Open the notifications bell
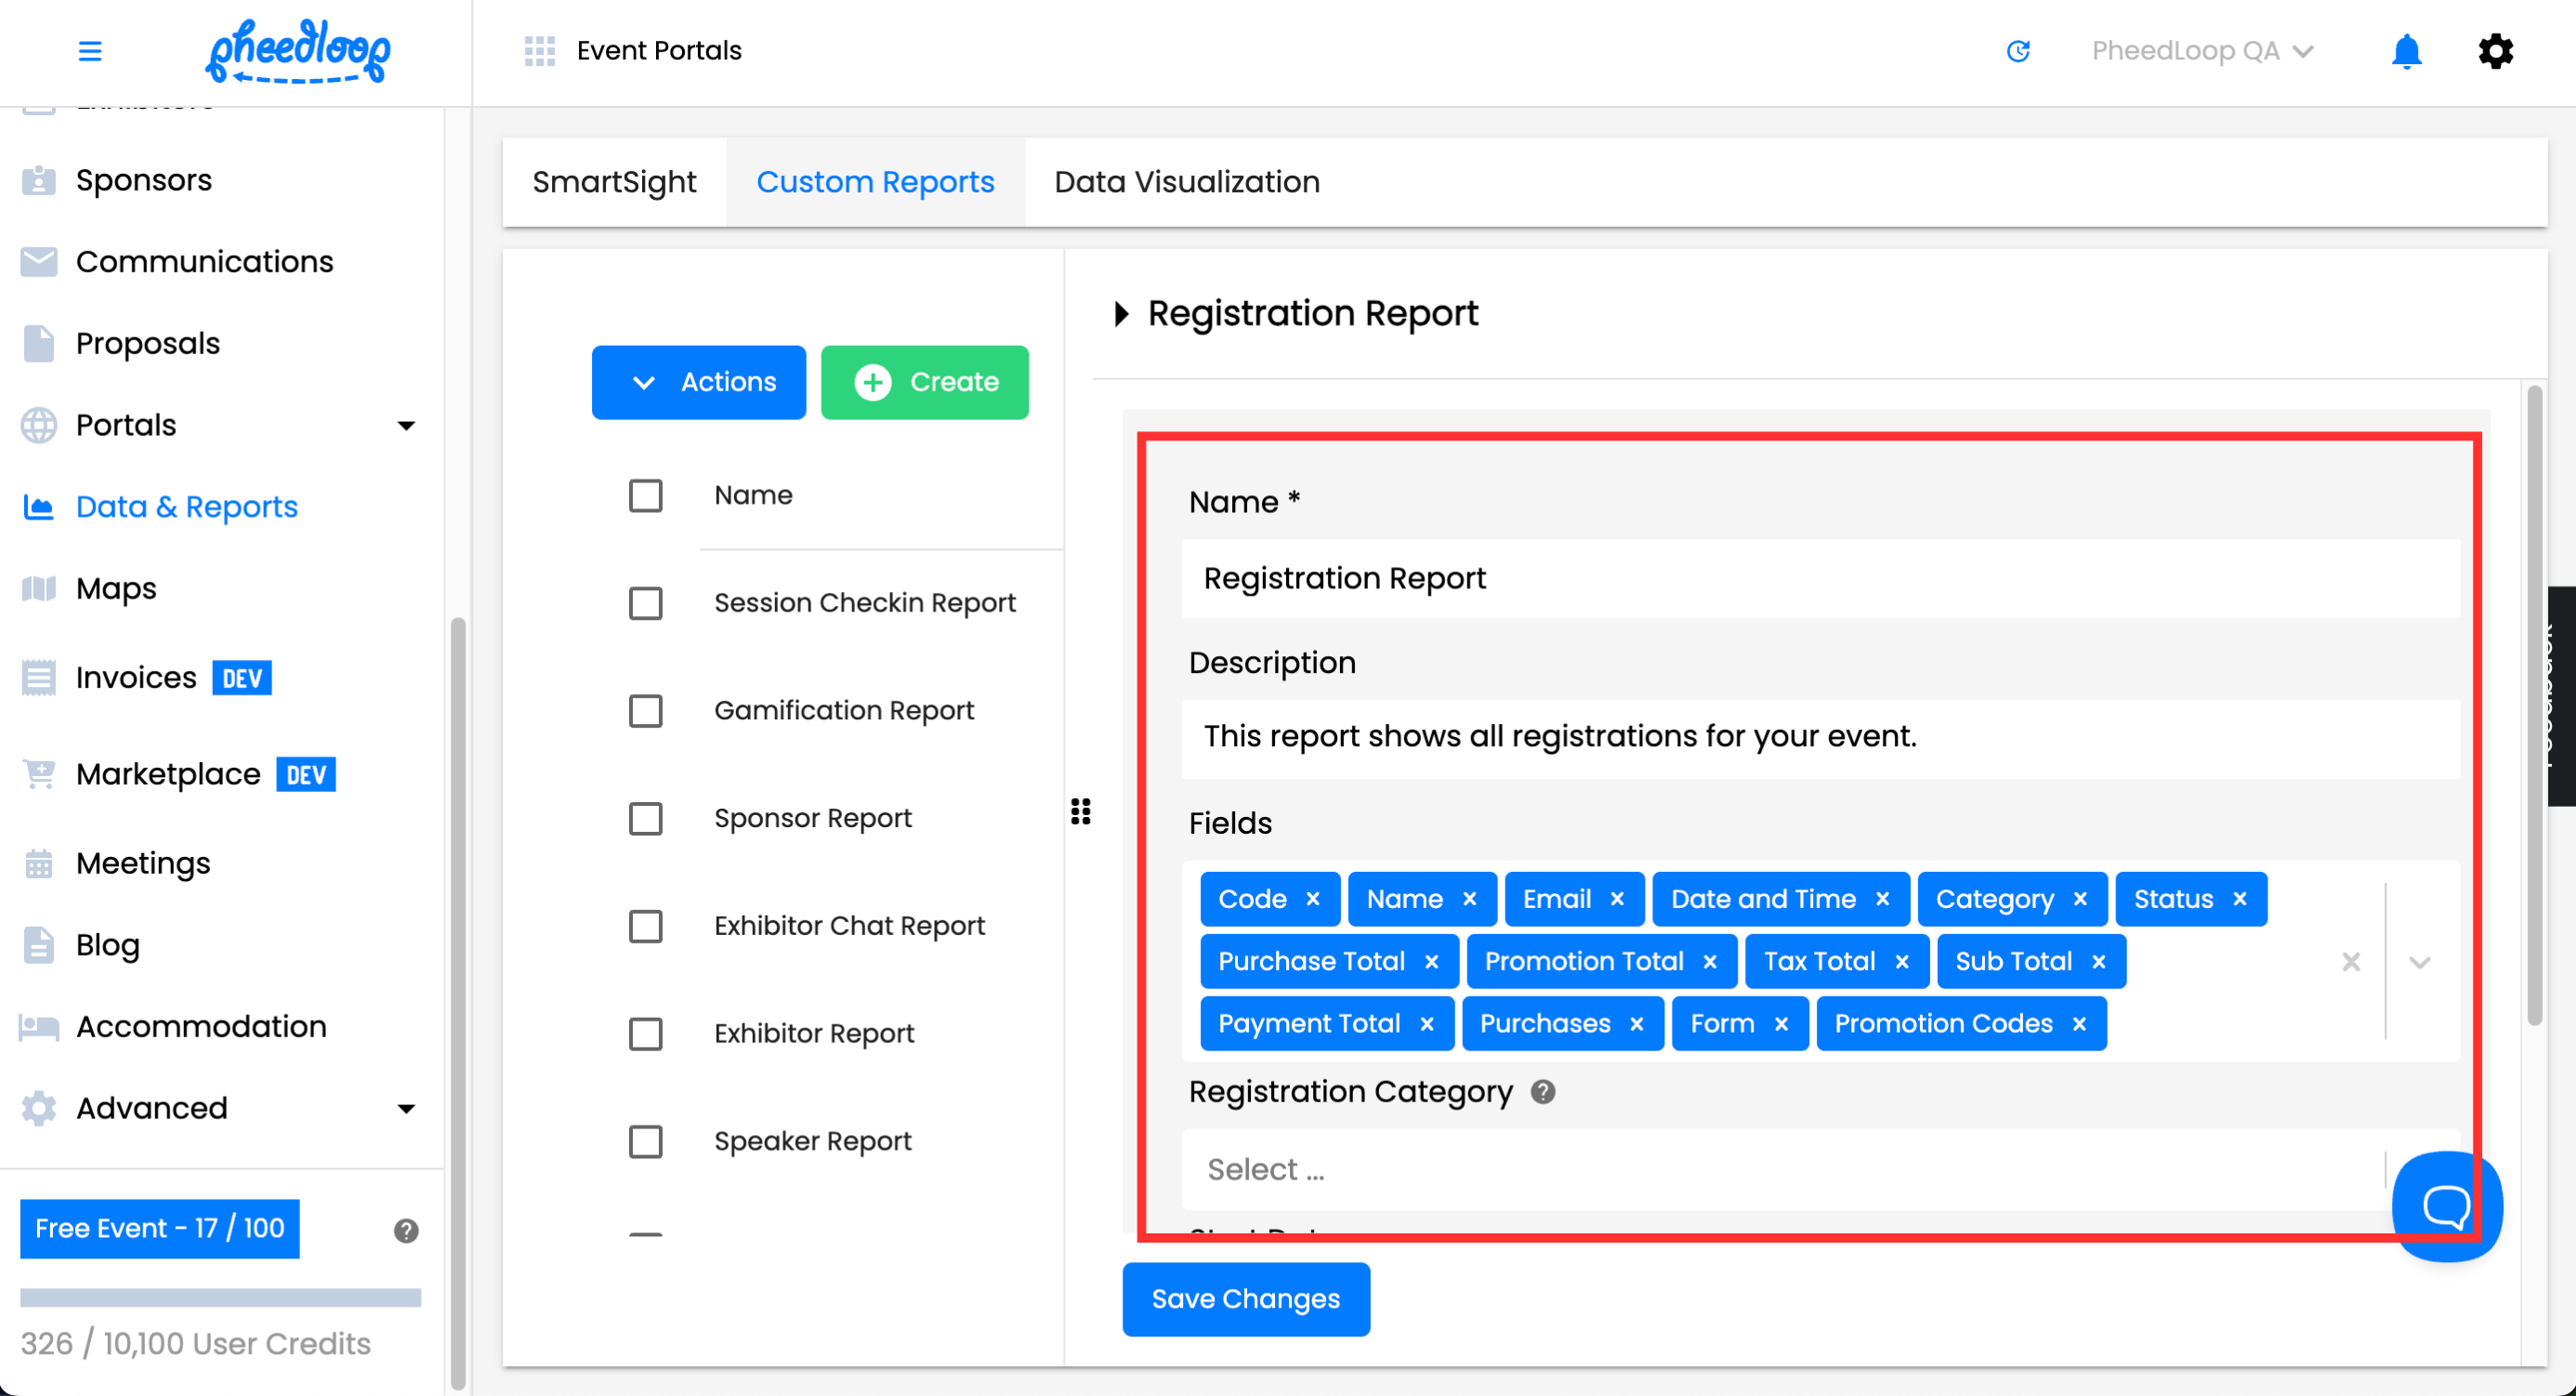 pyautogui.click(x=2405, y=51)
